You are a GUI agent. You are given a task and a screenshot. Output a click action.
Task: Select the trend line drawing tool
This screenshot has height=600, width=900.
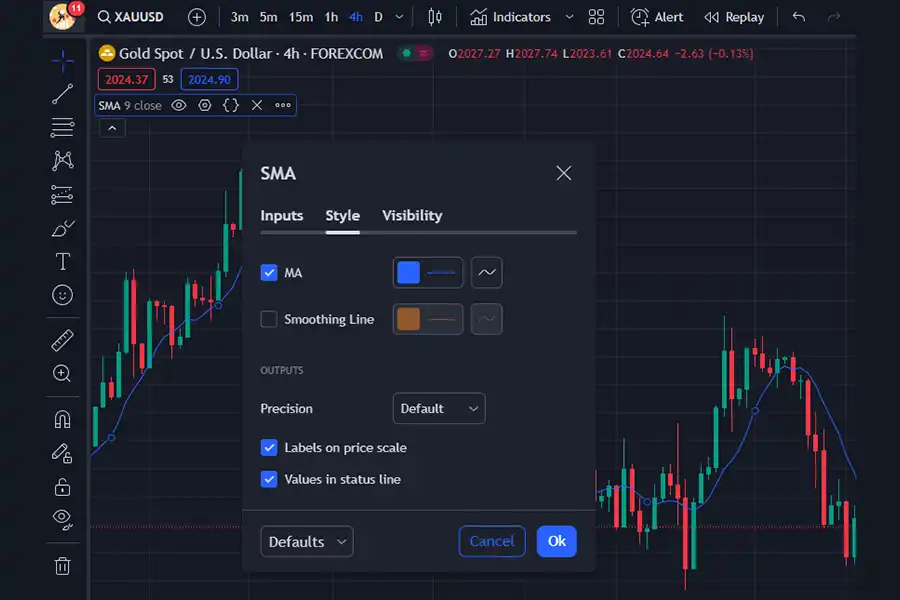(62, 94)
